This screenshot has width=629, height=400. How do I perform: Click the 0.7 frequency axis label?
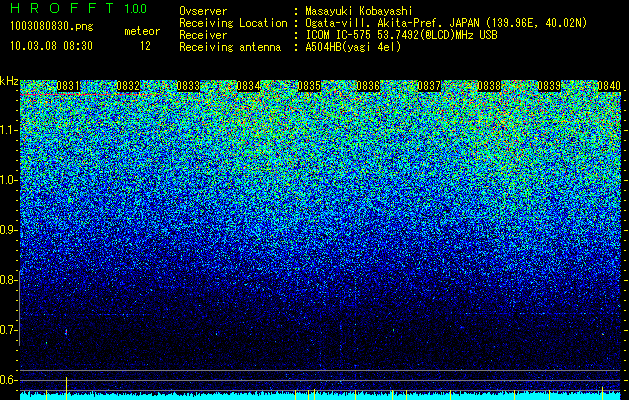pyautogui.click(x=8, y=330)
